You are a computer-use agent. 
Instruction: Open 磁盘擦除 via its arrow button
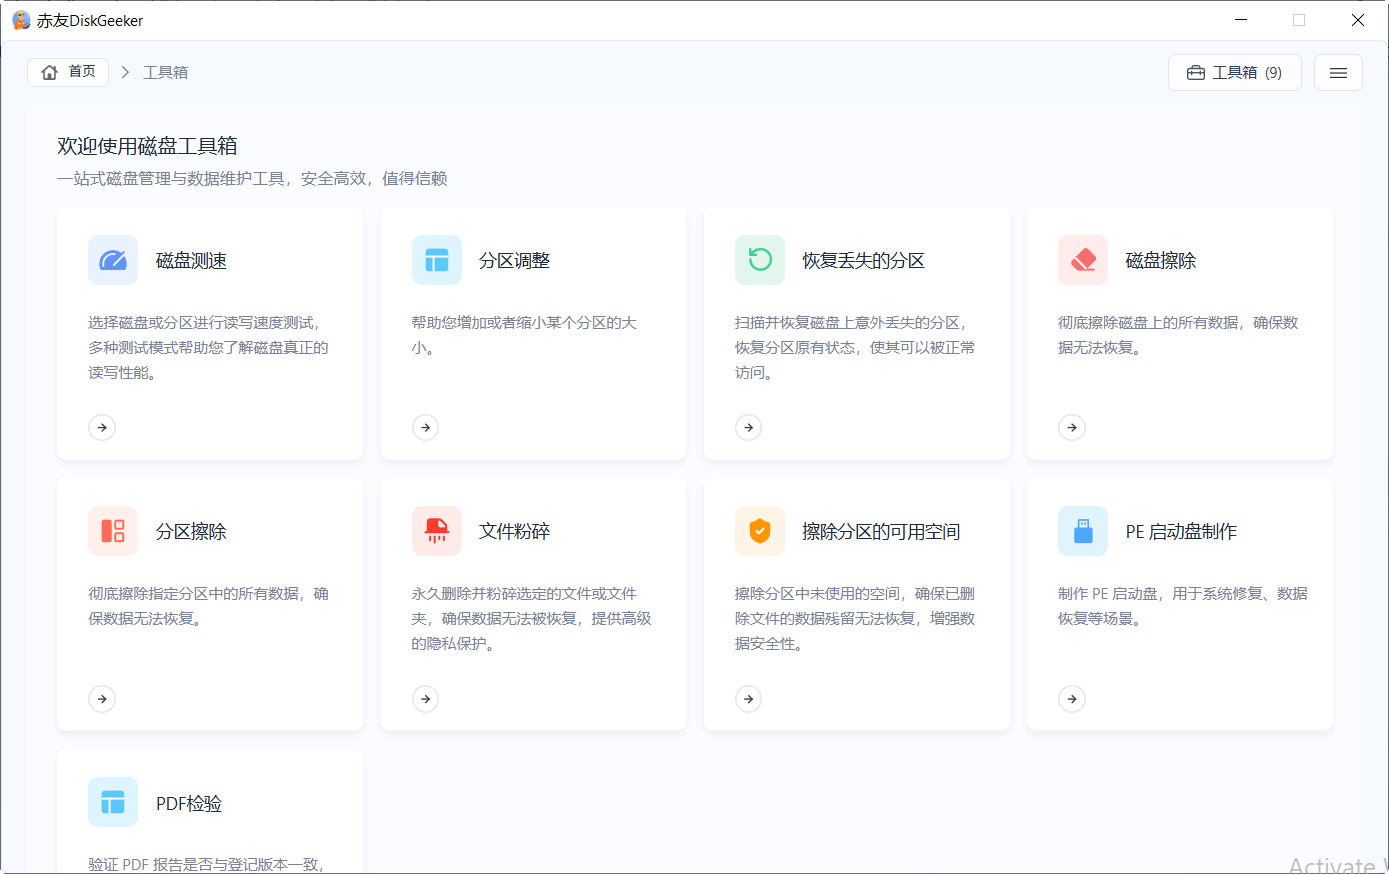(x=1072, y=428)
